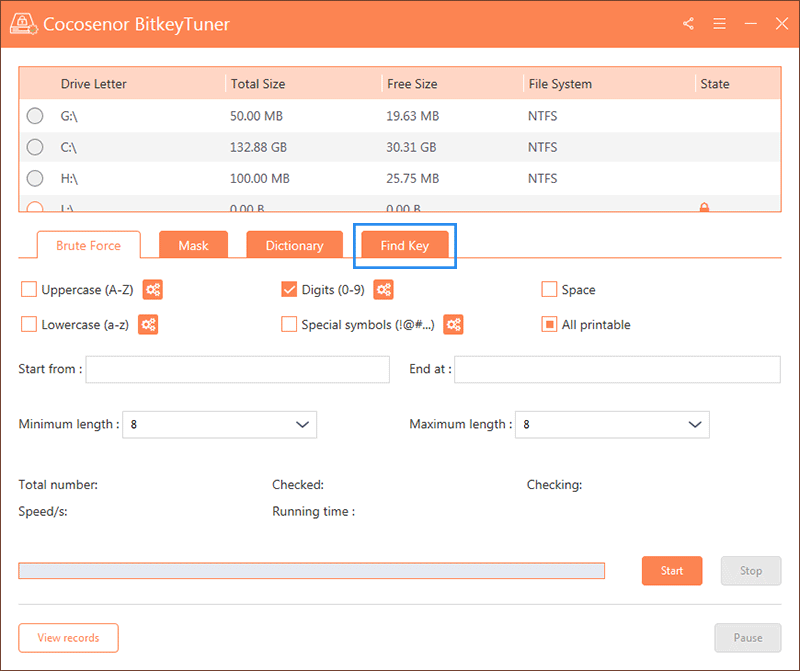Click the 50.00 MB total size cell
This screenshot has height=671, width=800.
(x=256, y=116)
